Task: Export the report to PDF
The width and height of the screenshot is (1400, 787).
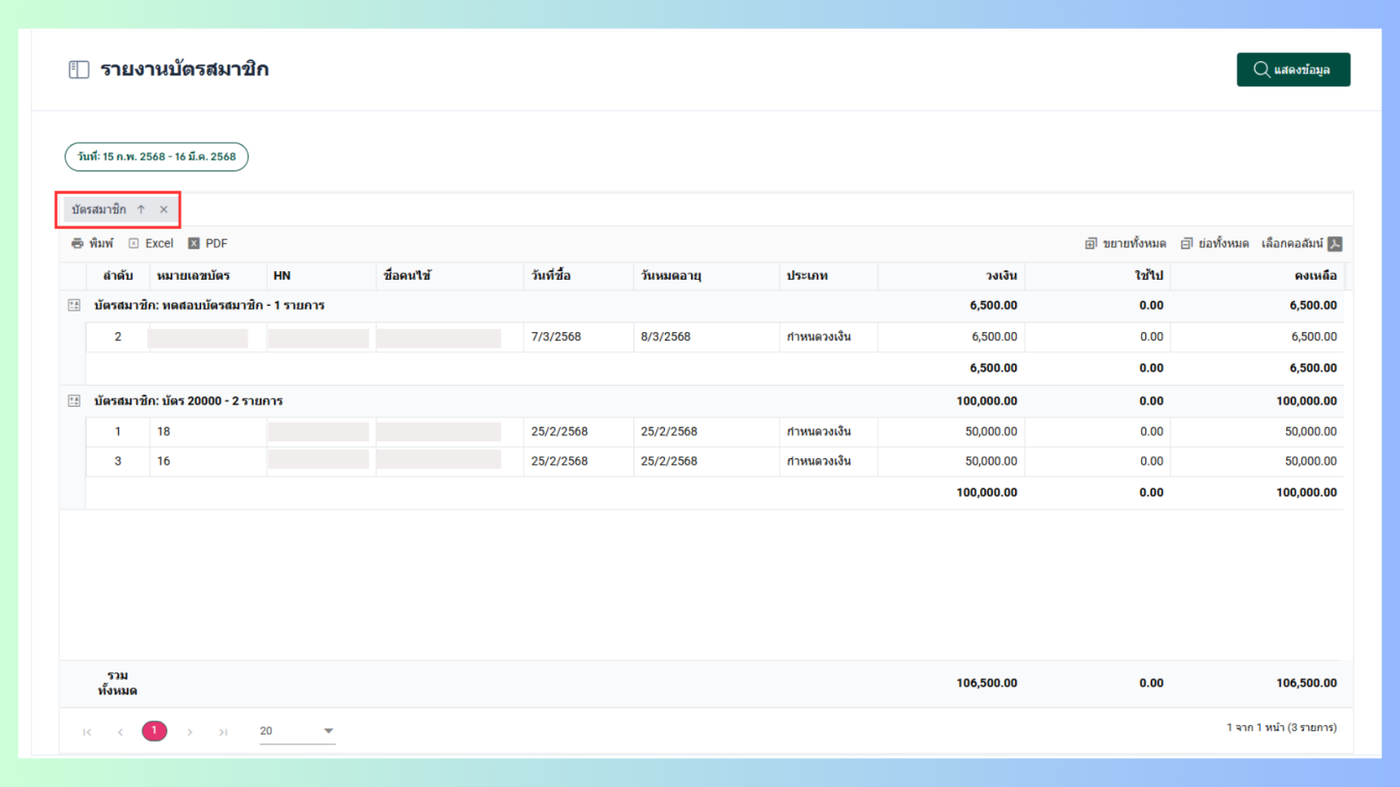Action: point(208,244)
